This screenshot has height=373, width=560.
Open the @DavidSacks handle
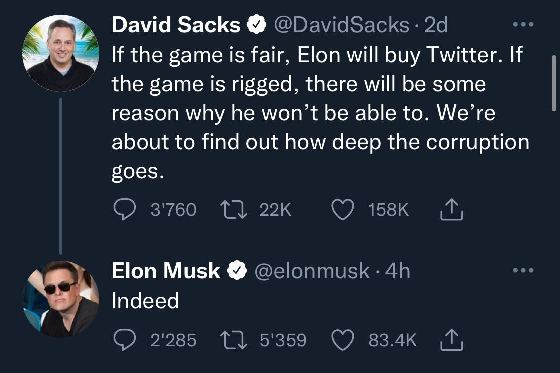[341, 25]
